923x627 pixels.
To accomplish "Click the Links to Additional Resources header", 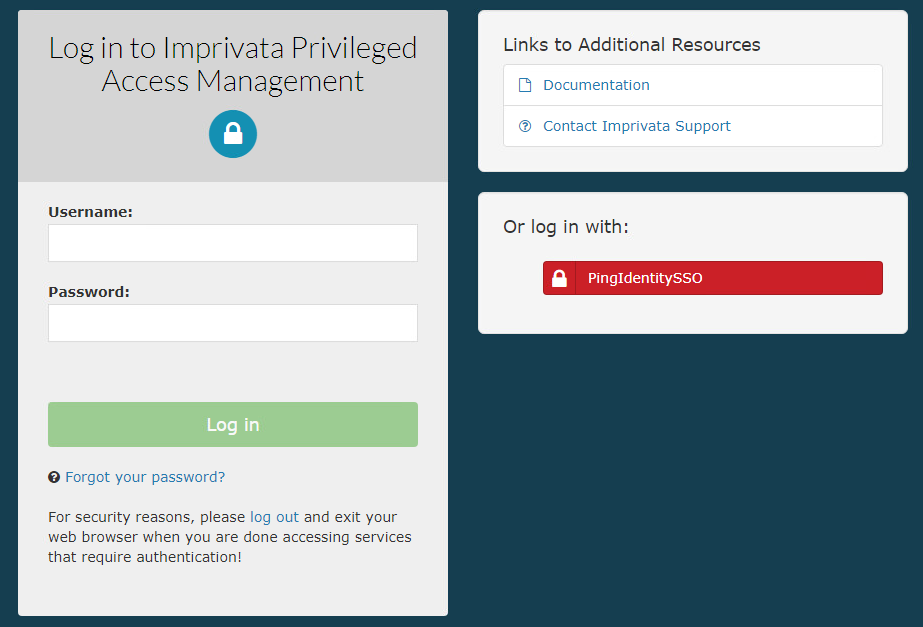I will [631, 44].
